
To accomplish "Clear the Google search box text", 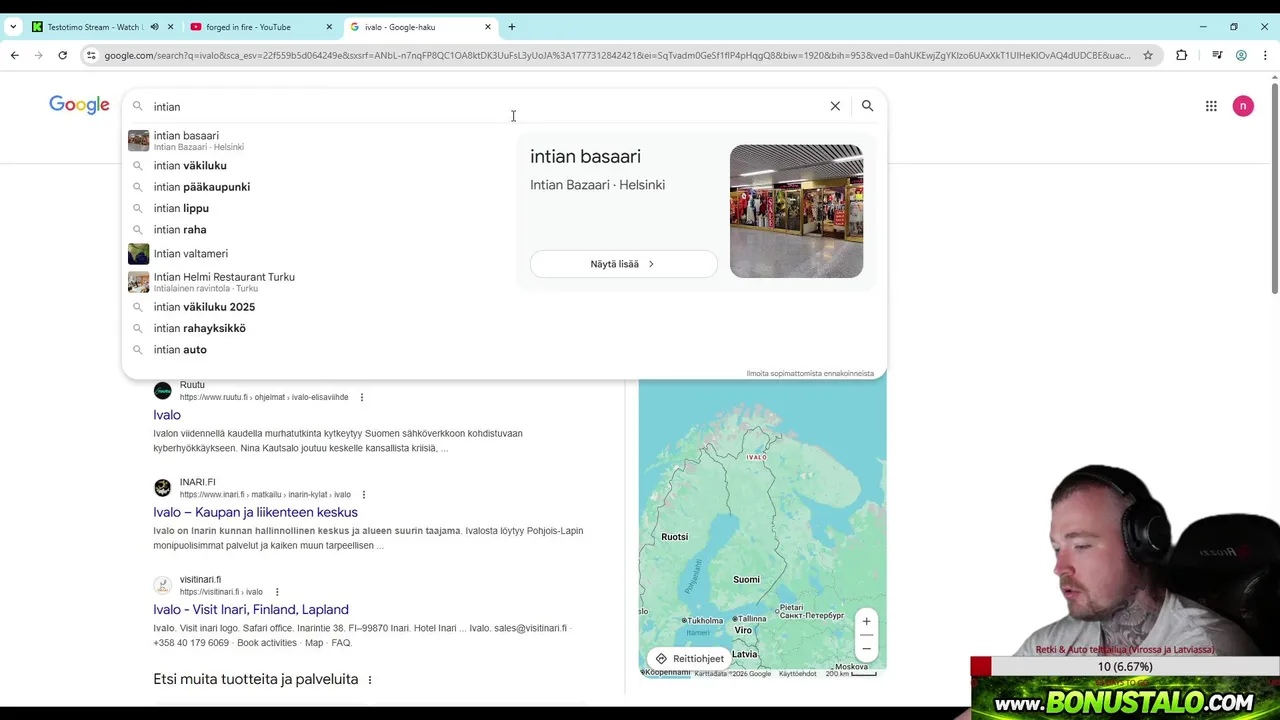I will click(x=835, y=106).
